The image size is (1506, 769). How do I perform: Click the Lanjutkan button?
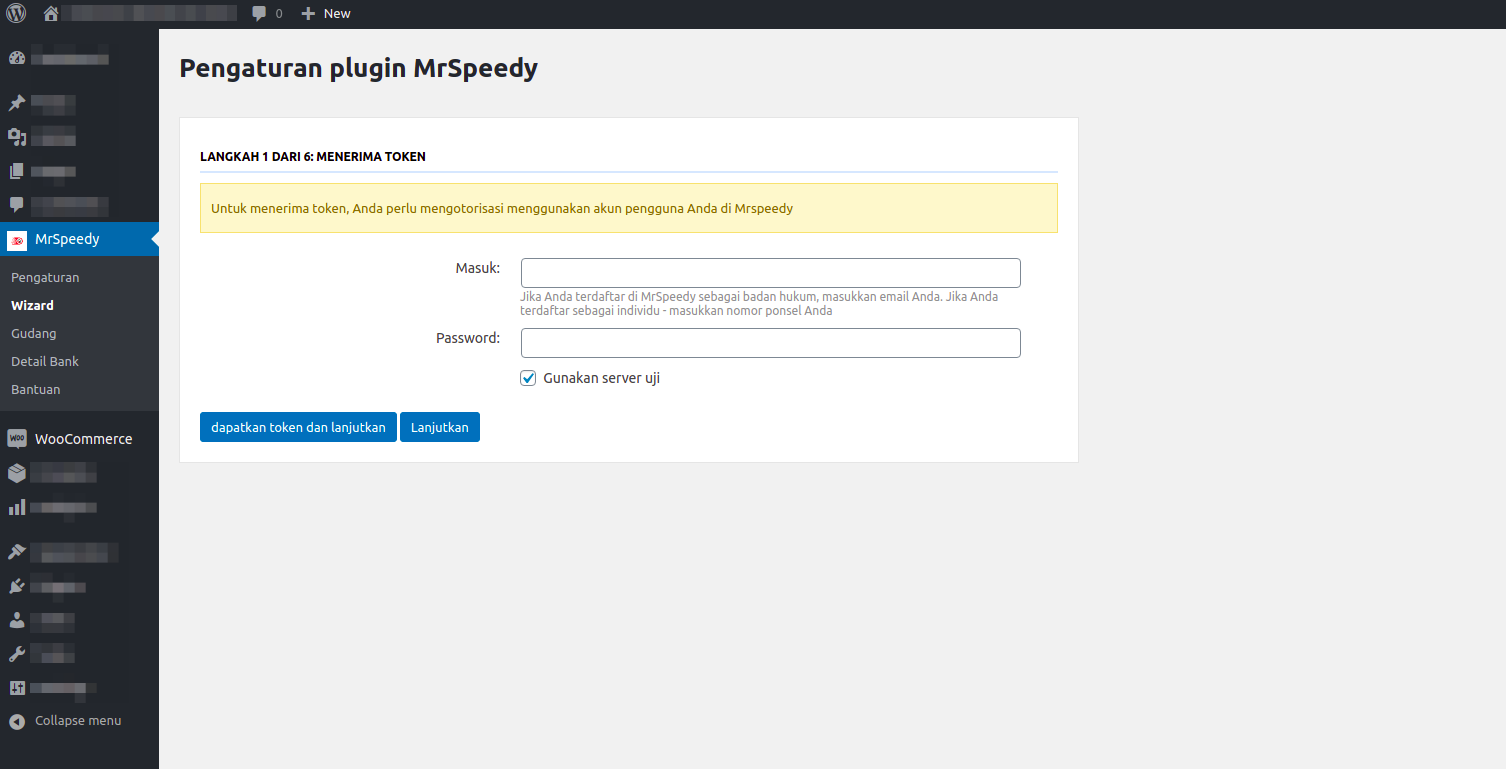tap(440, 427)
